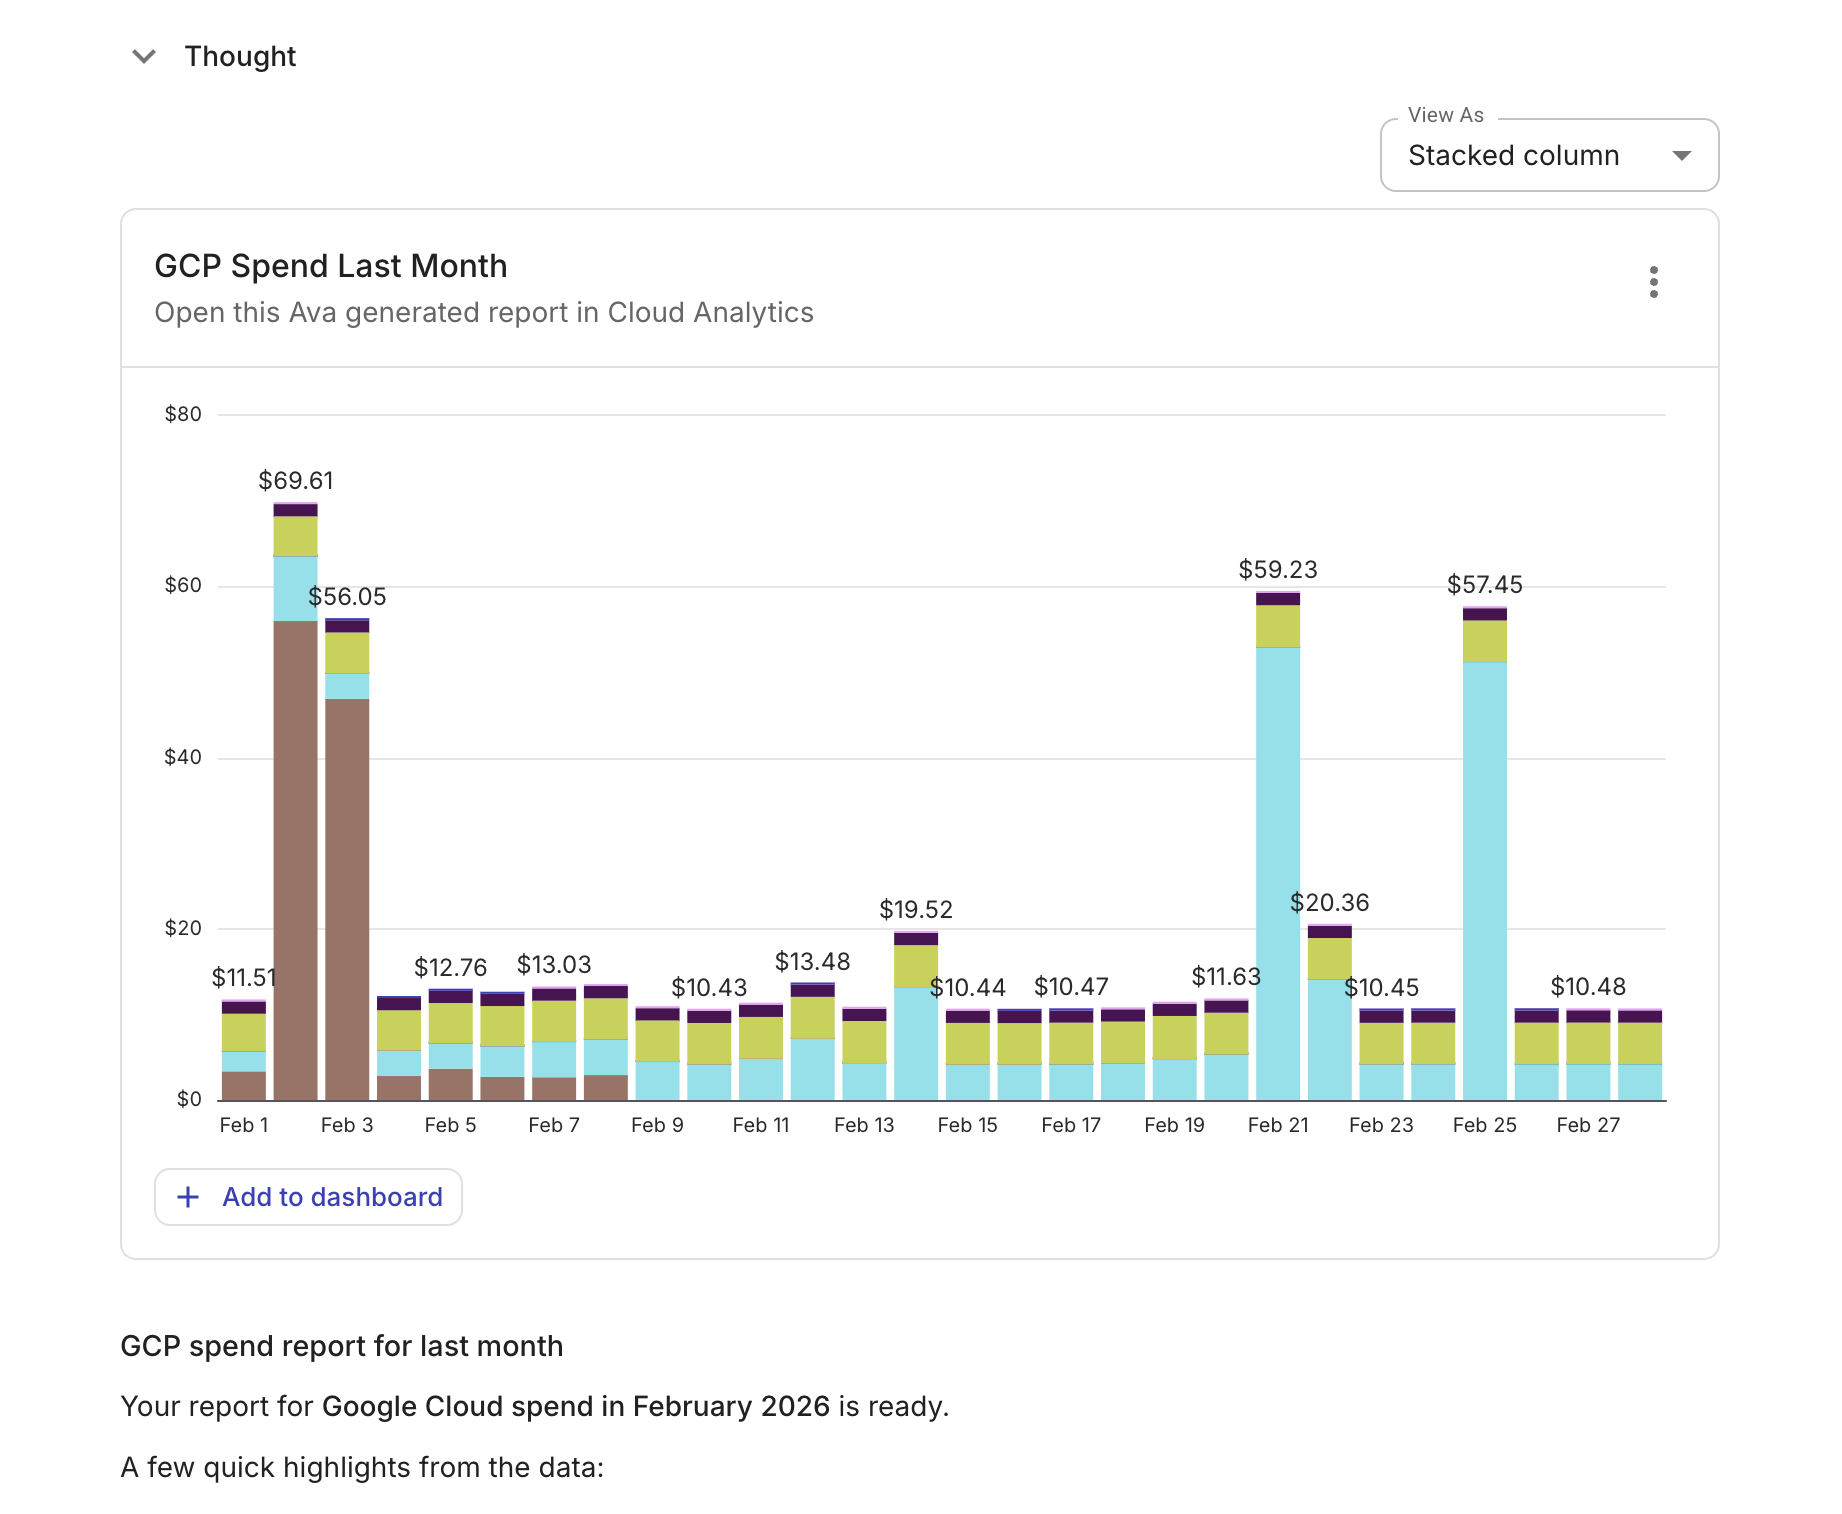Viewport: 1842px width, 1514px height.
Task: Click the GCP Spend Last Month title
Action: point(330,266)
